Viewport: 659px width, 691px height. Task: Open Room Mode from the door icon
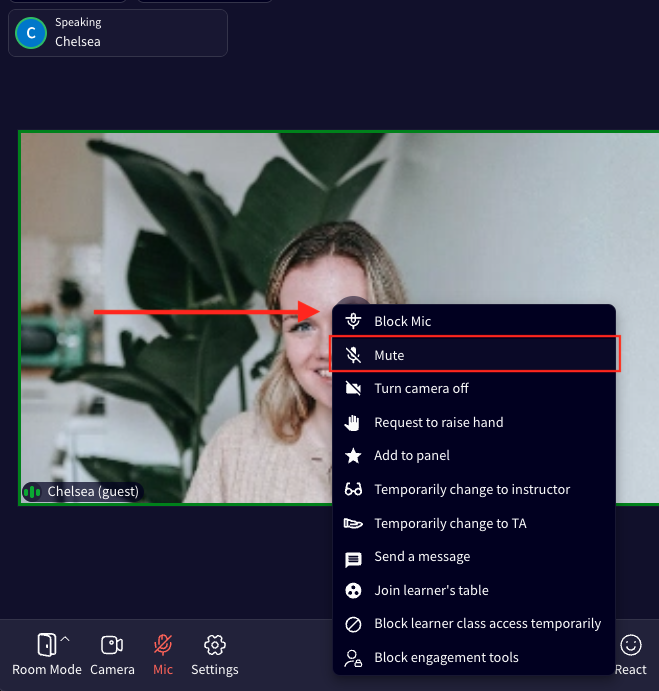pyautogui.click(x=47, y=645)
